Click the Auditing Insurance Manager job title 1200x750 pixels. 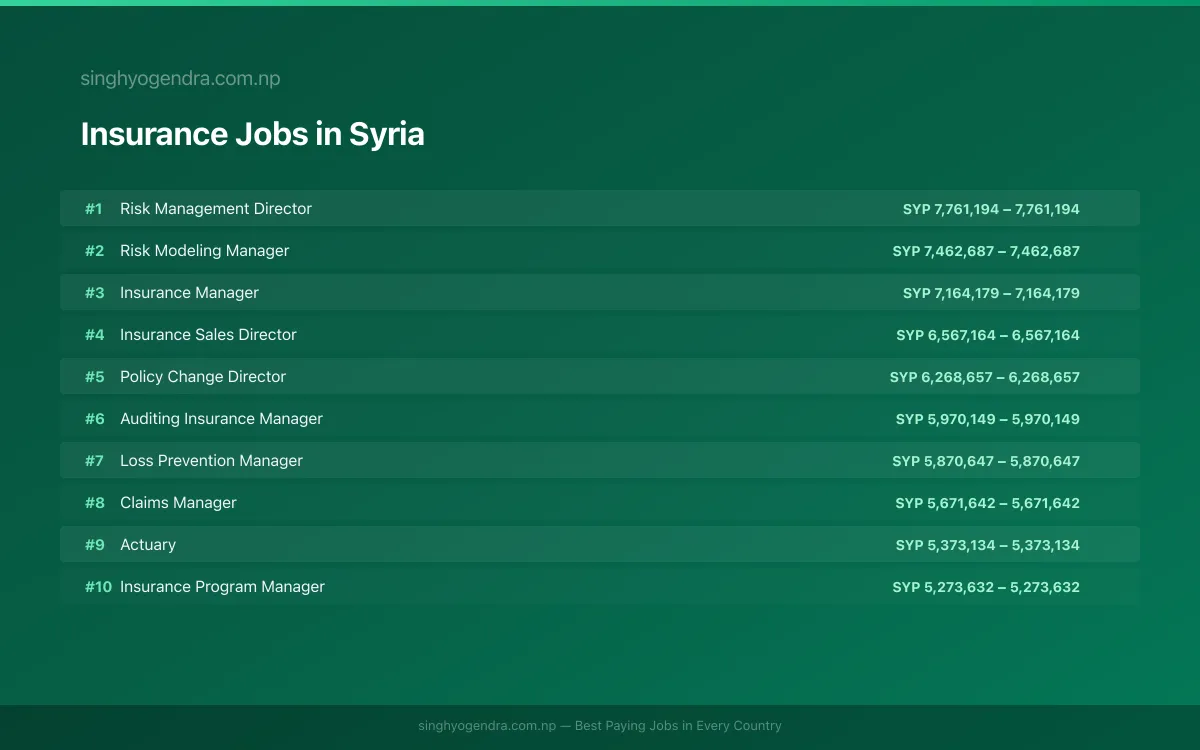[x=222, y=419]
